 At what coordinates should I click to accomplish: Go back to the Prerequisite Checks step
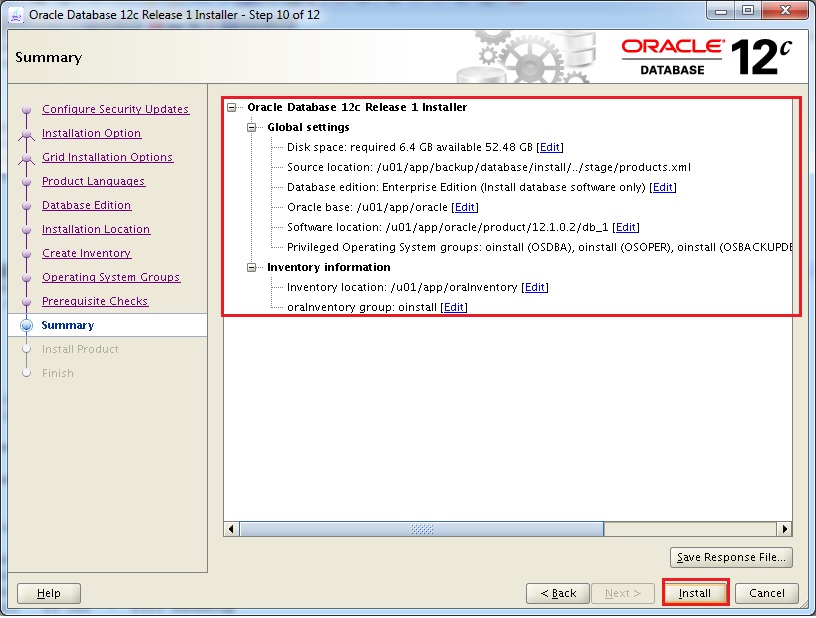click(95, 301)
